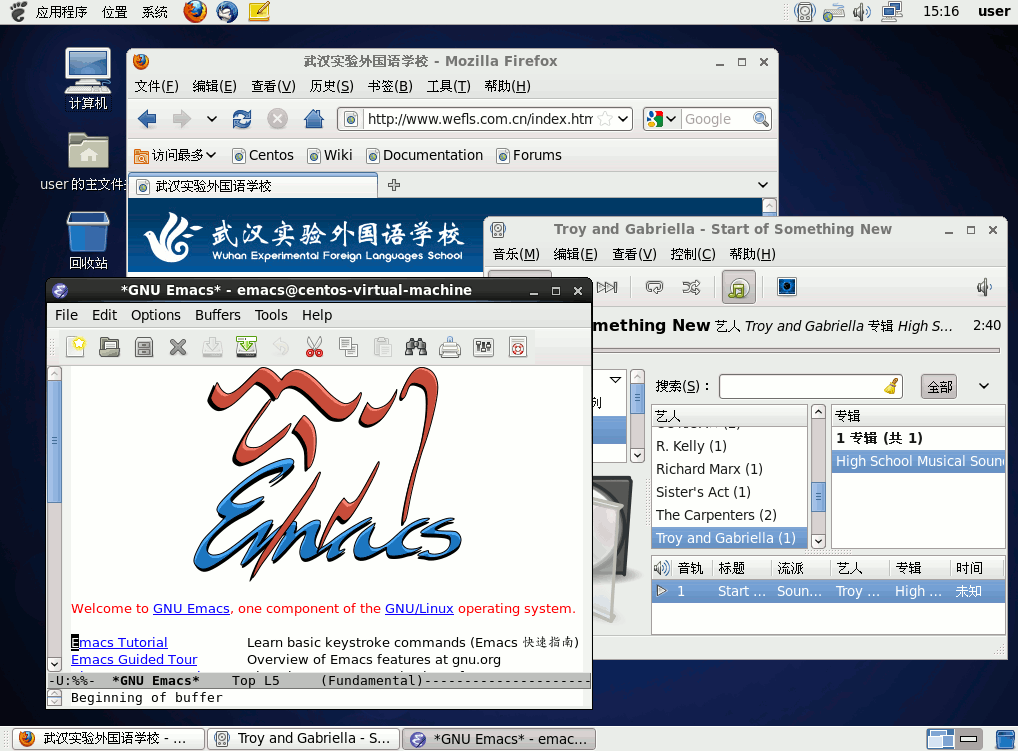Click the Emacs Open directory (dired) icon

(144, 347)
